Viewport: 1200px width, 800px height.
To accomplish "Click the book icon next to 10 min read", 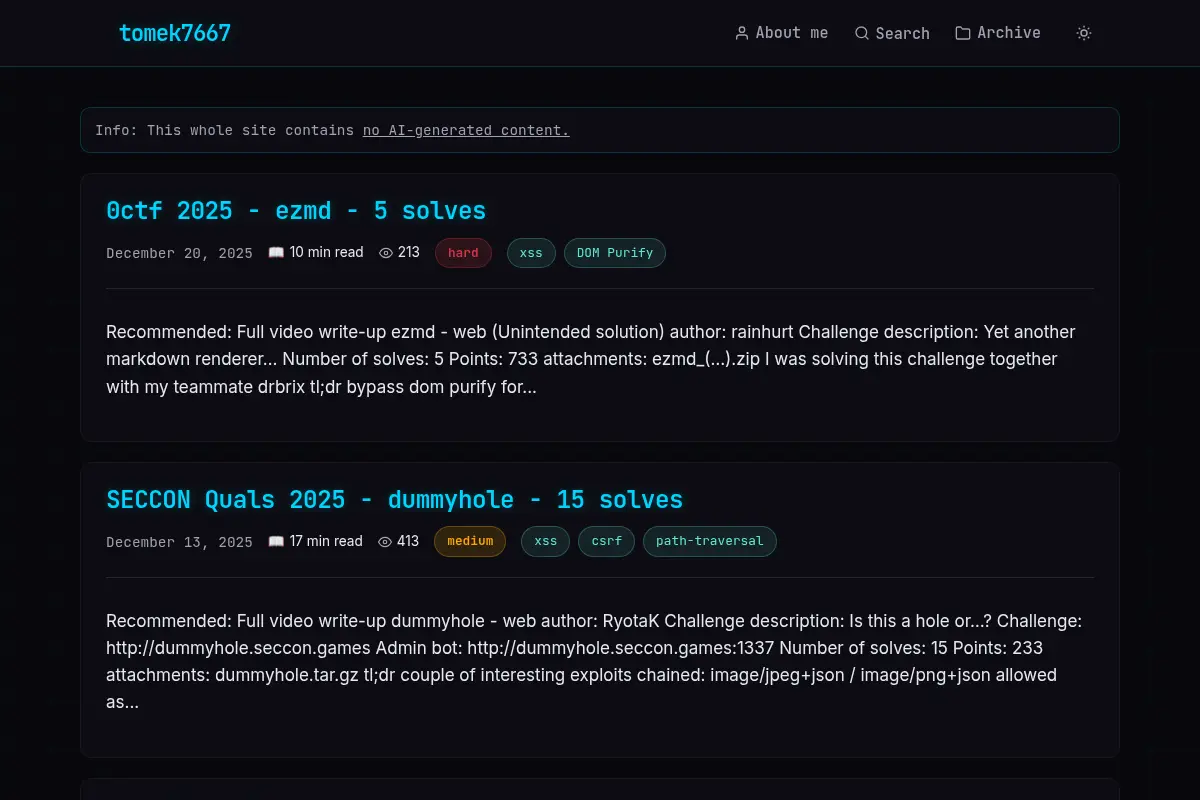I will [x=276, y=253].
